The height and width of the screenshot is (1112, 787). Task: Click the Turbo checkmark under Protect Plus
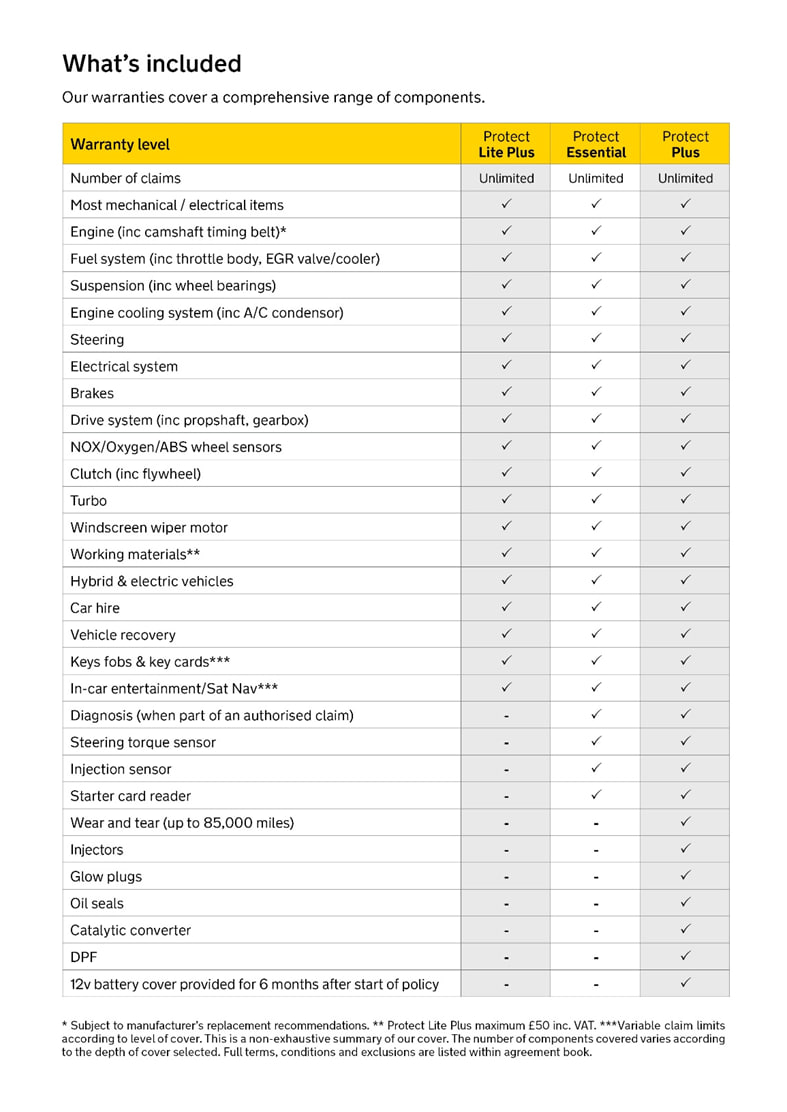tap(685, 500)
